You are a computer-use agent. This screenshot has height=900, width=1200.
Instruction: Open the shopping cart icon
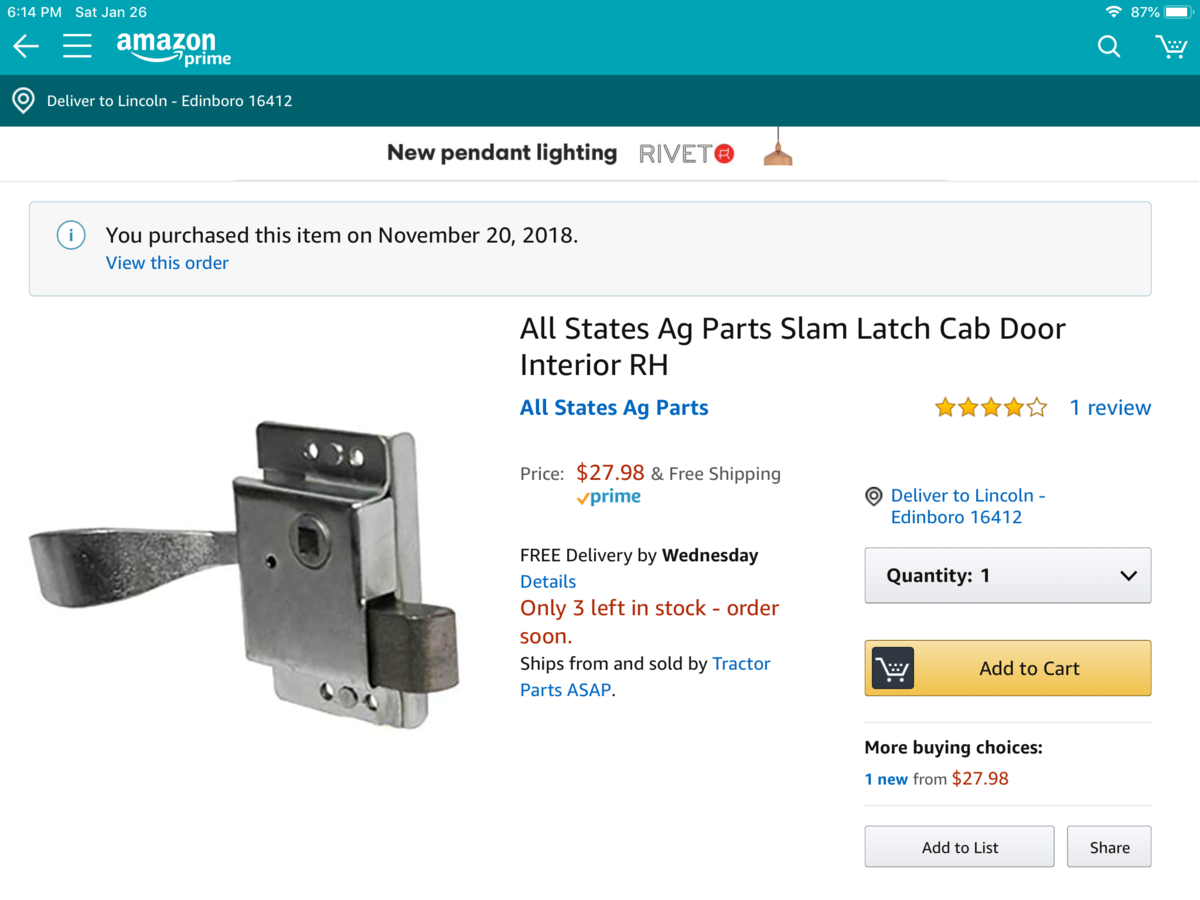[1170, 47]
